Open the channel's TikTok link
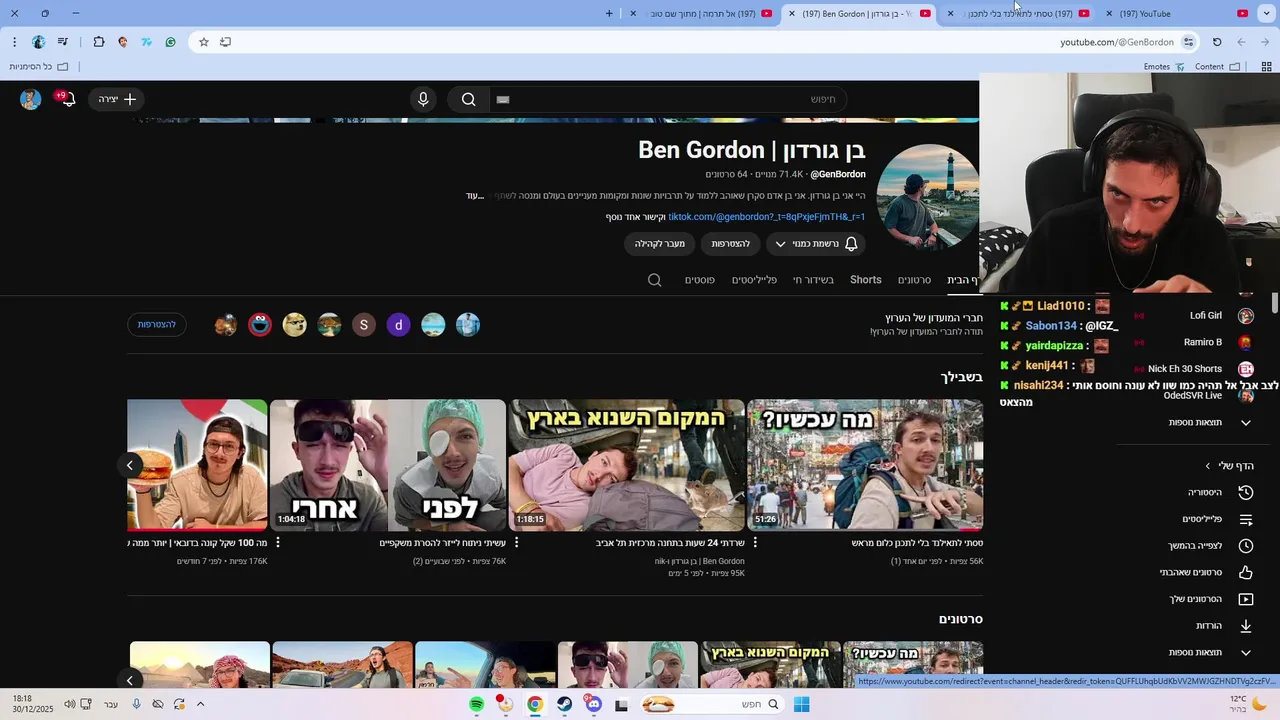 767,217
